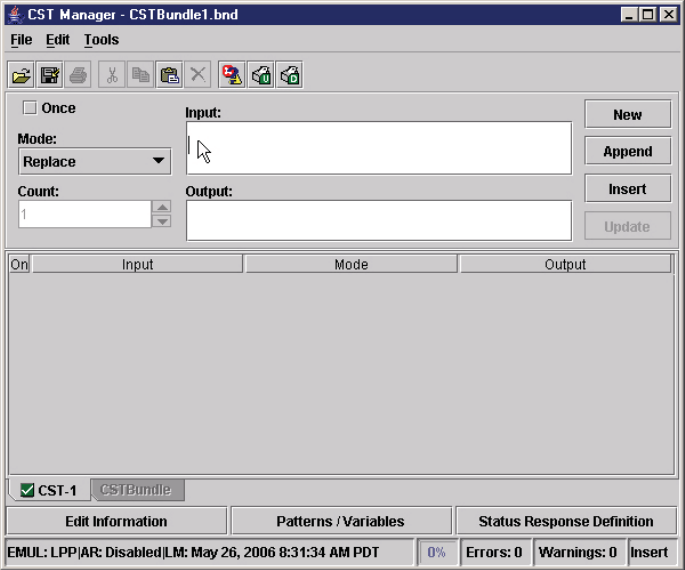Open Patterns / Variables panel

point(341,521)
